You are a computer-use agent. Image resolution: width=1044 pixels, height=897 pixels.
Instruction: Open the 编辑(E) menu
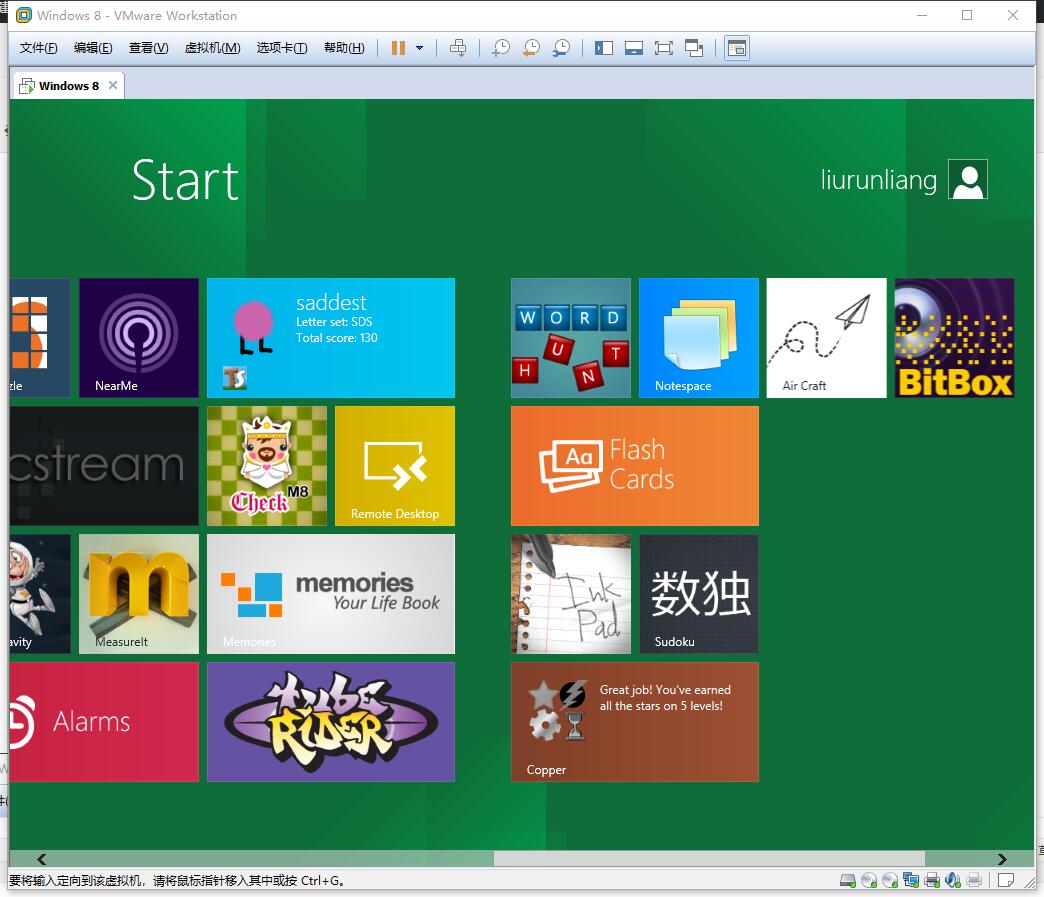coord(93,48)
